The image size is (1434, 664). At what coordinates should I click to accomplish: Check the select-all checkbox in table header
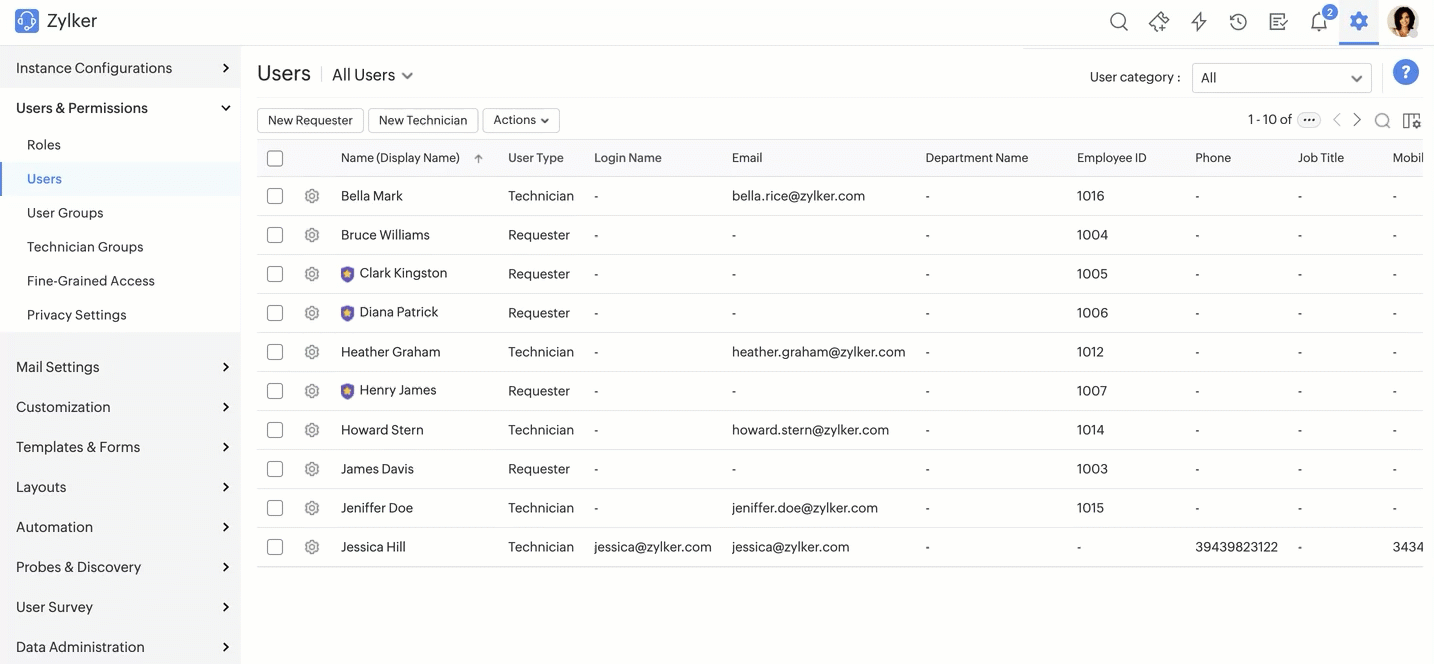pyautogui.click(x=275, y=158)
